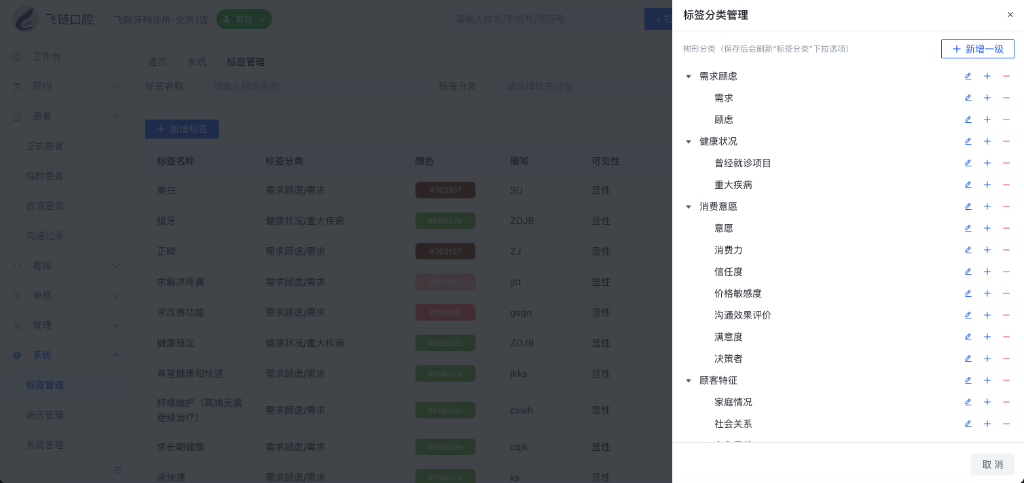Collapse the 健康状况 tree node

click(x=688, y=142)
